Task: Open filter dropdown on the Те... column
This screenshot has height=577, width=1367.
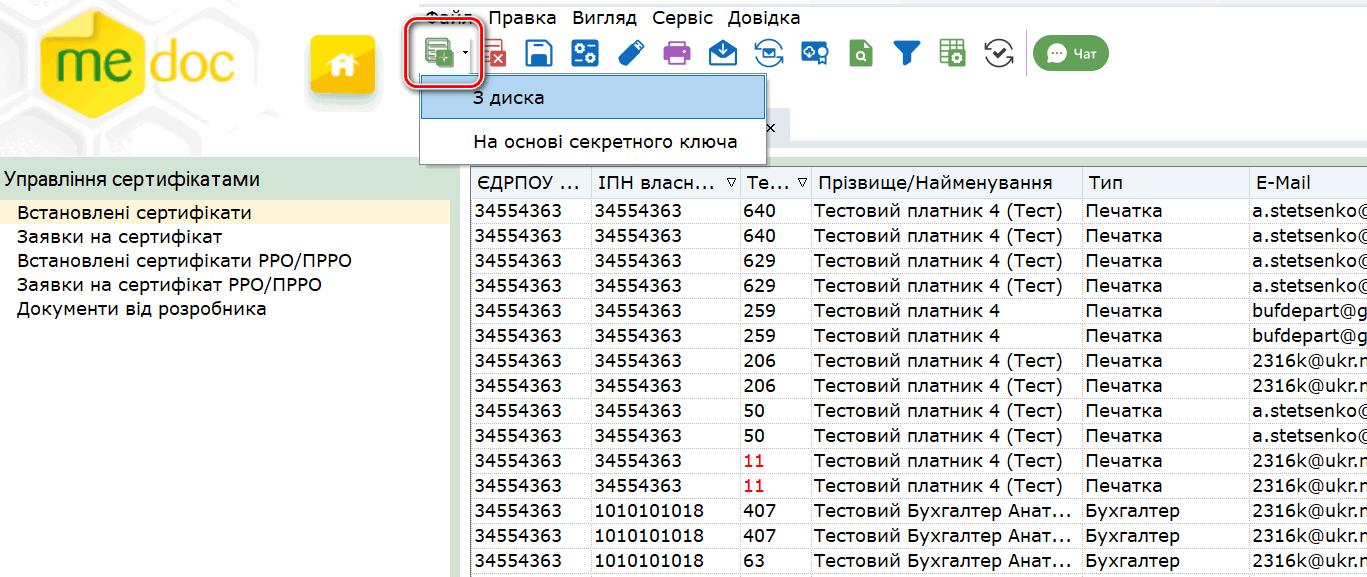Action: pyautogui.click(x=802, y=183)
